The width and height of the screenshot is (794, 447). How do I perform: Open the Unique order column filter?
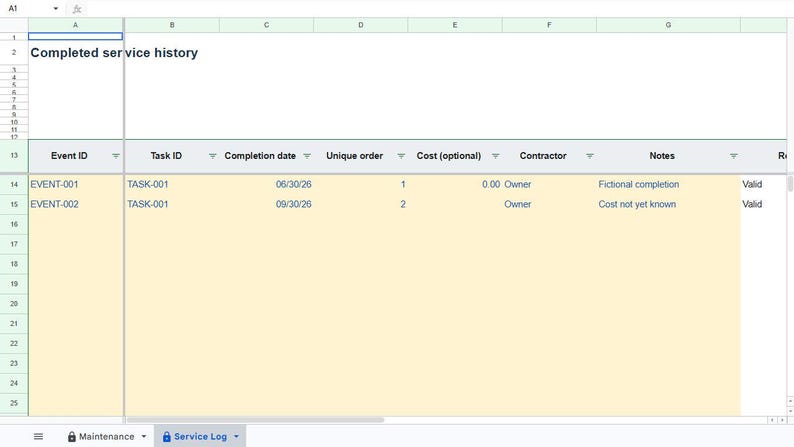tap(401, 156)
